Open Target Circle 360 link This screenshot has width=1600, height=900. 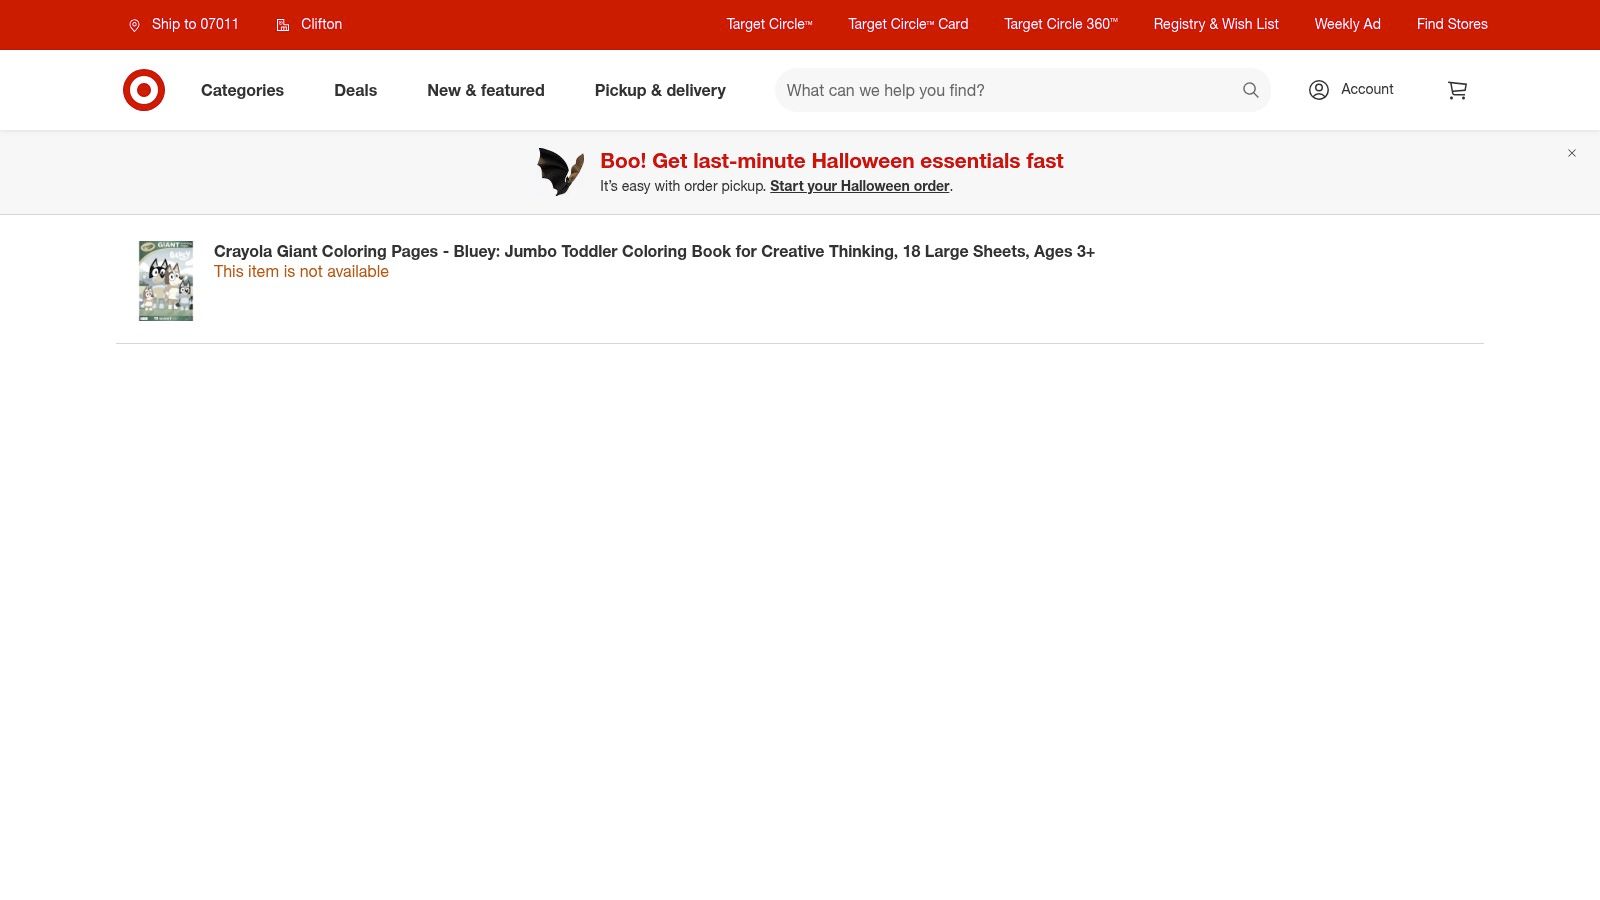(1060, 24)
